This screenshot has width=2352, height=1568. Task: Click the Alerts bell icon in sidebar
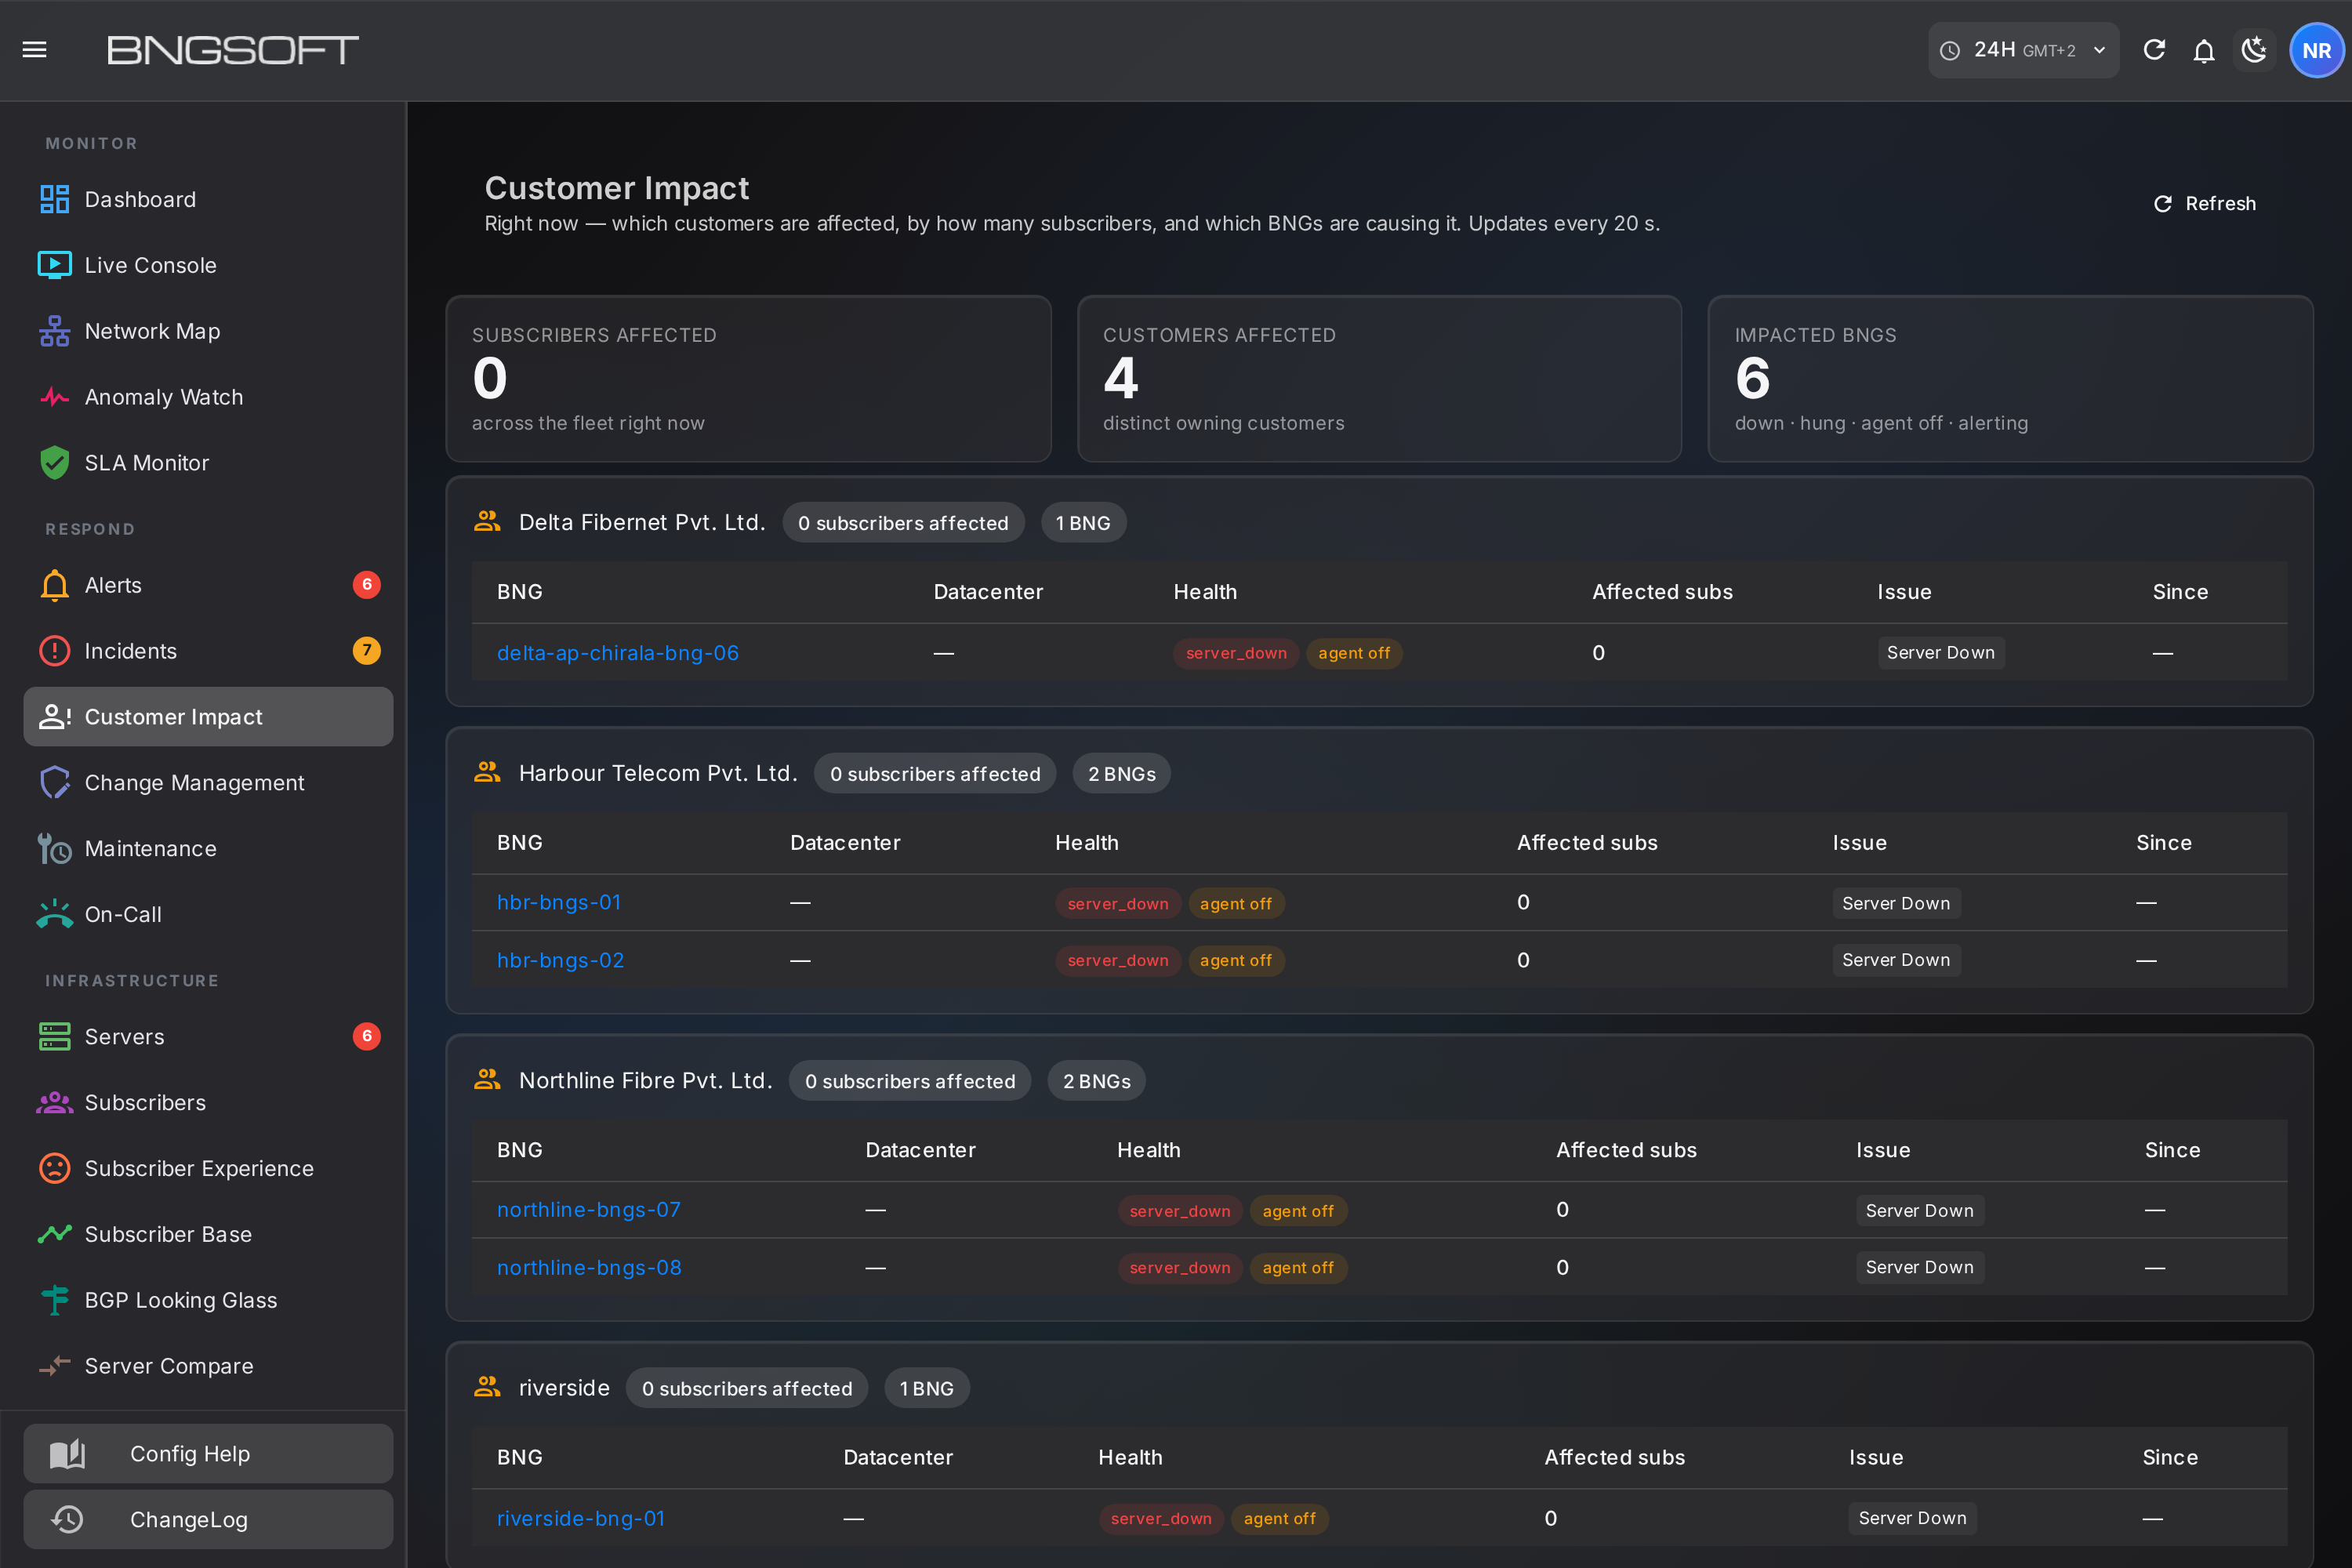[x=54, y=585]
